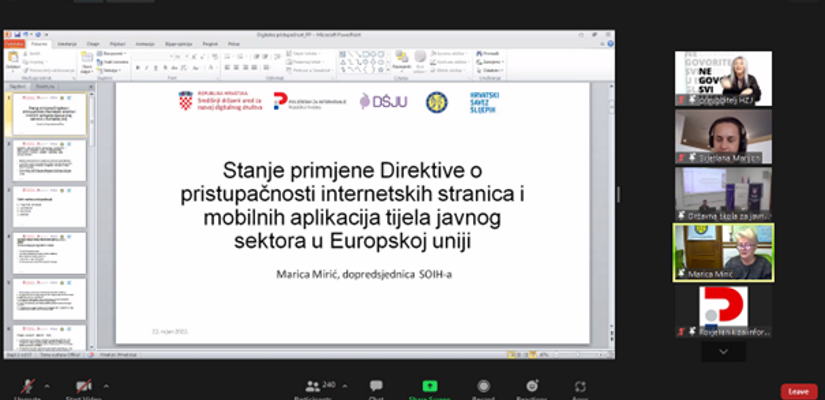Switch to the Struktura outline tab

coord(47,86)
